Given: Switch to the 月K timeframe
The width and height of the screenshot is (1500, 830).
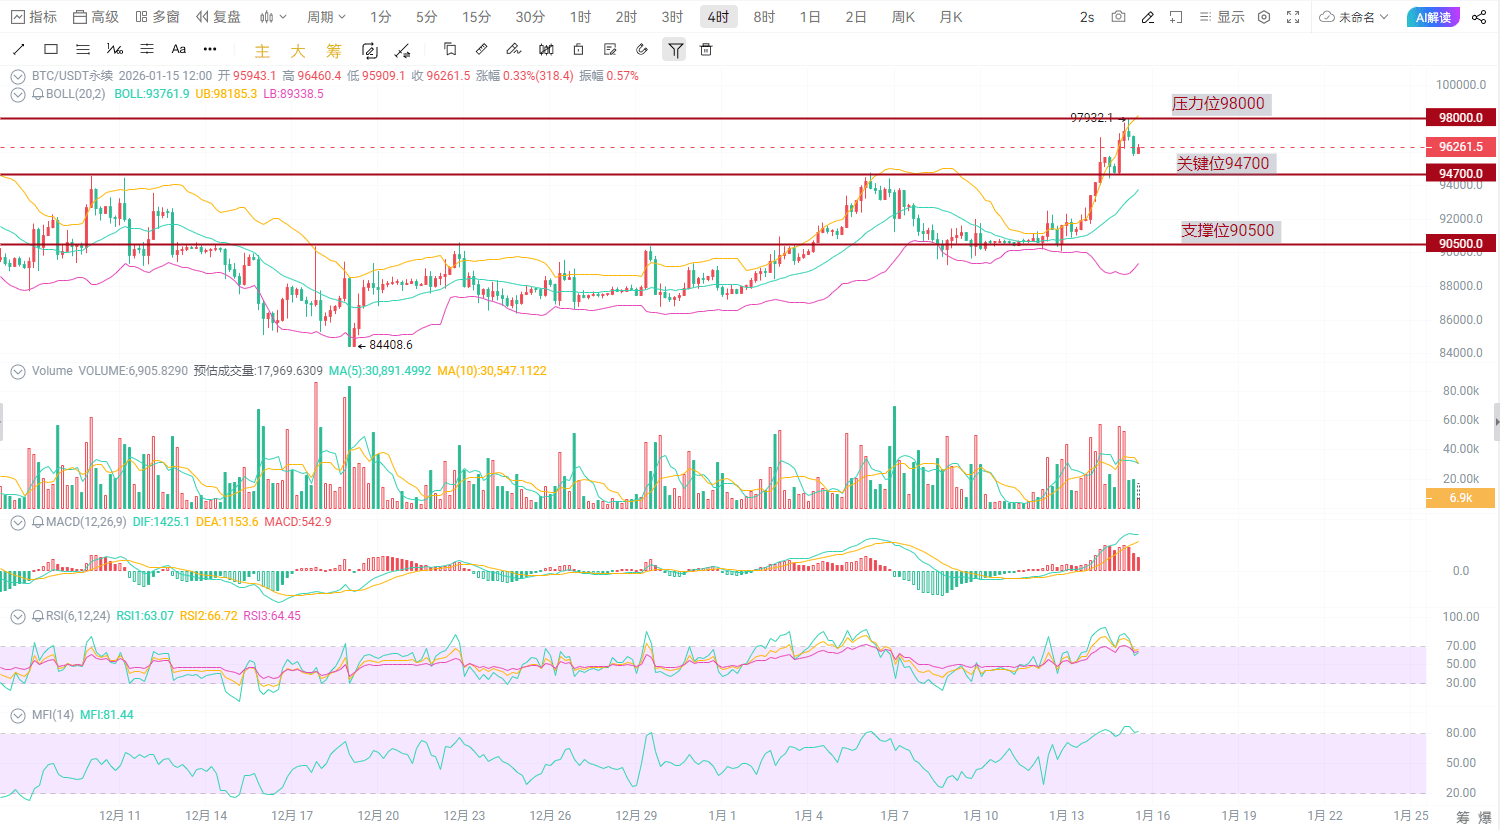Looking at the screenshot, I should coord(951,17).
